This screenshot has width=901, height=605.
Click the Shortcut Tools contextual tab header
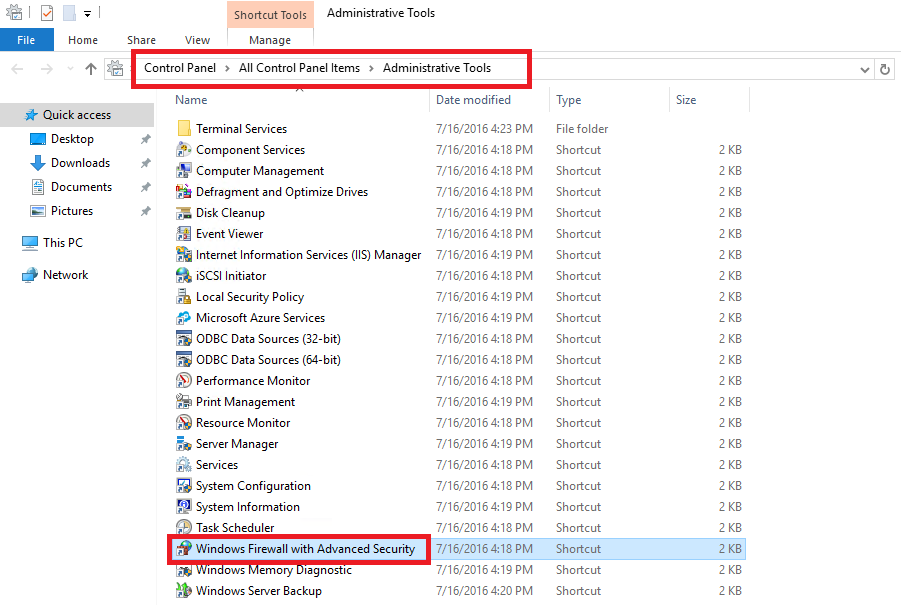pyautogui.click(x=270, y=15)
